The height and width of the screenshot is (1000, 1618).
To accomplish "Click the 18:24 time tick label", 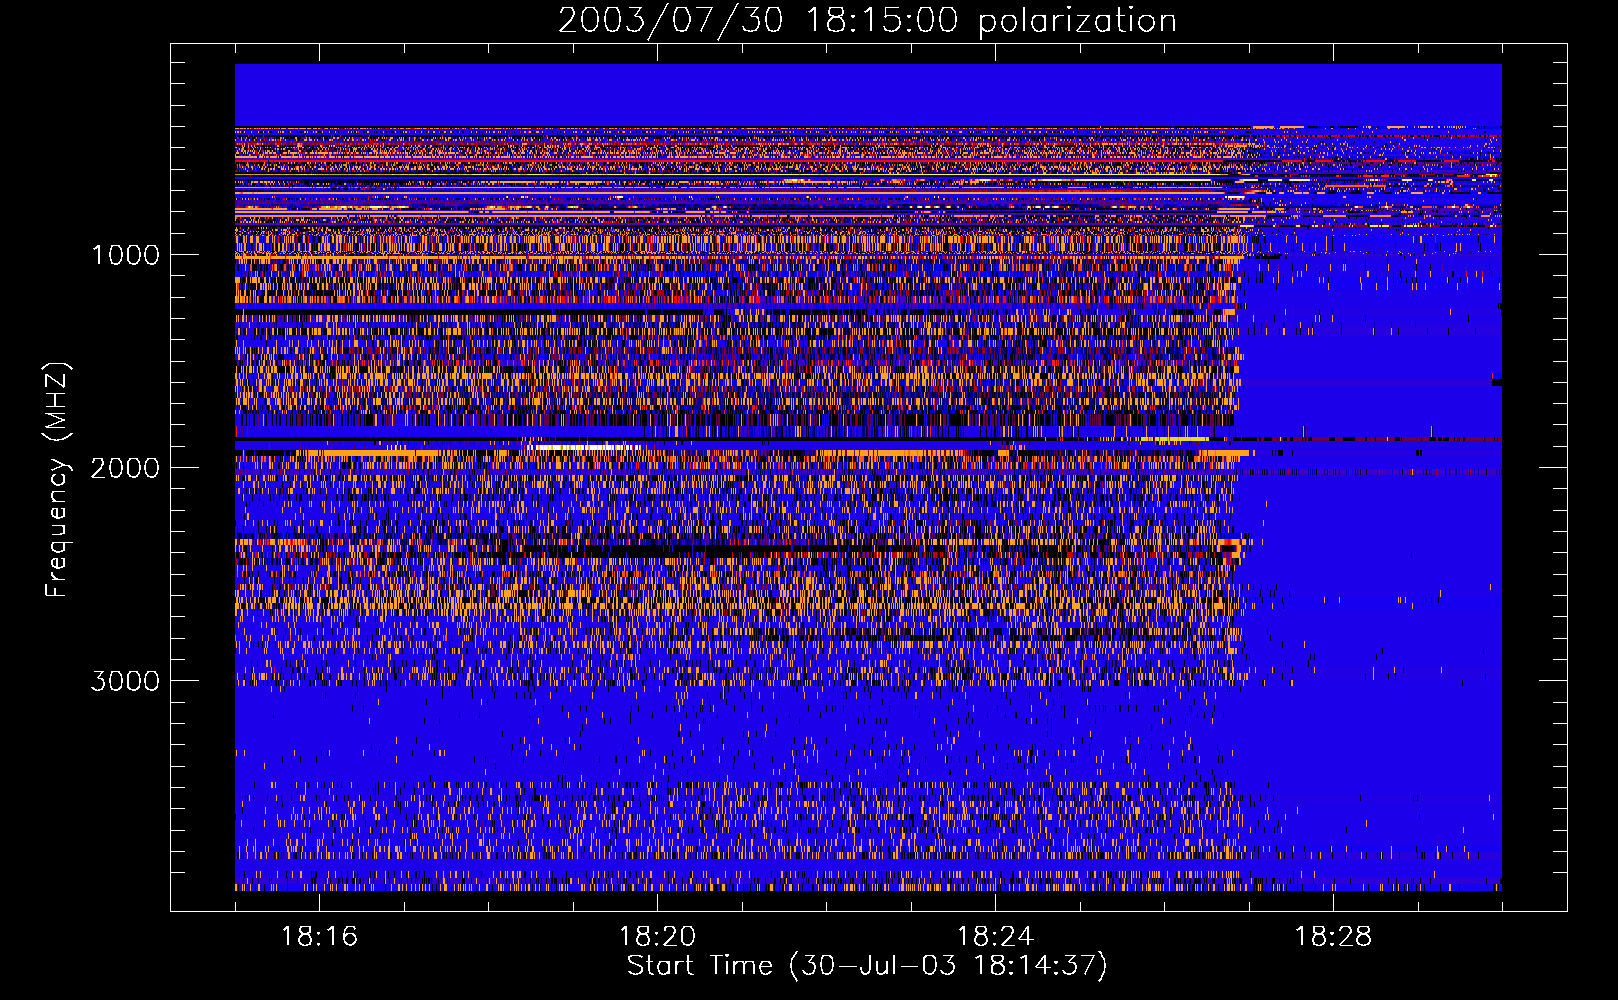I will [x=995, y=937].
